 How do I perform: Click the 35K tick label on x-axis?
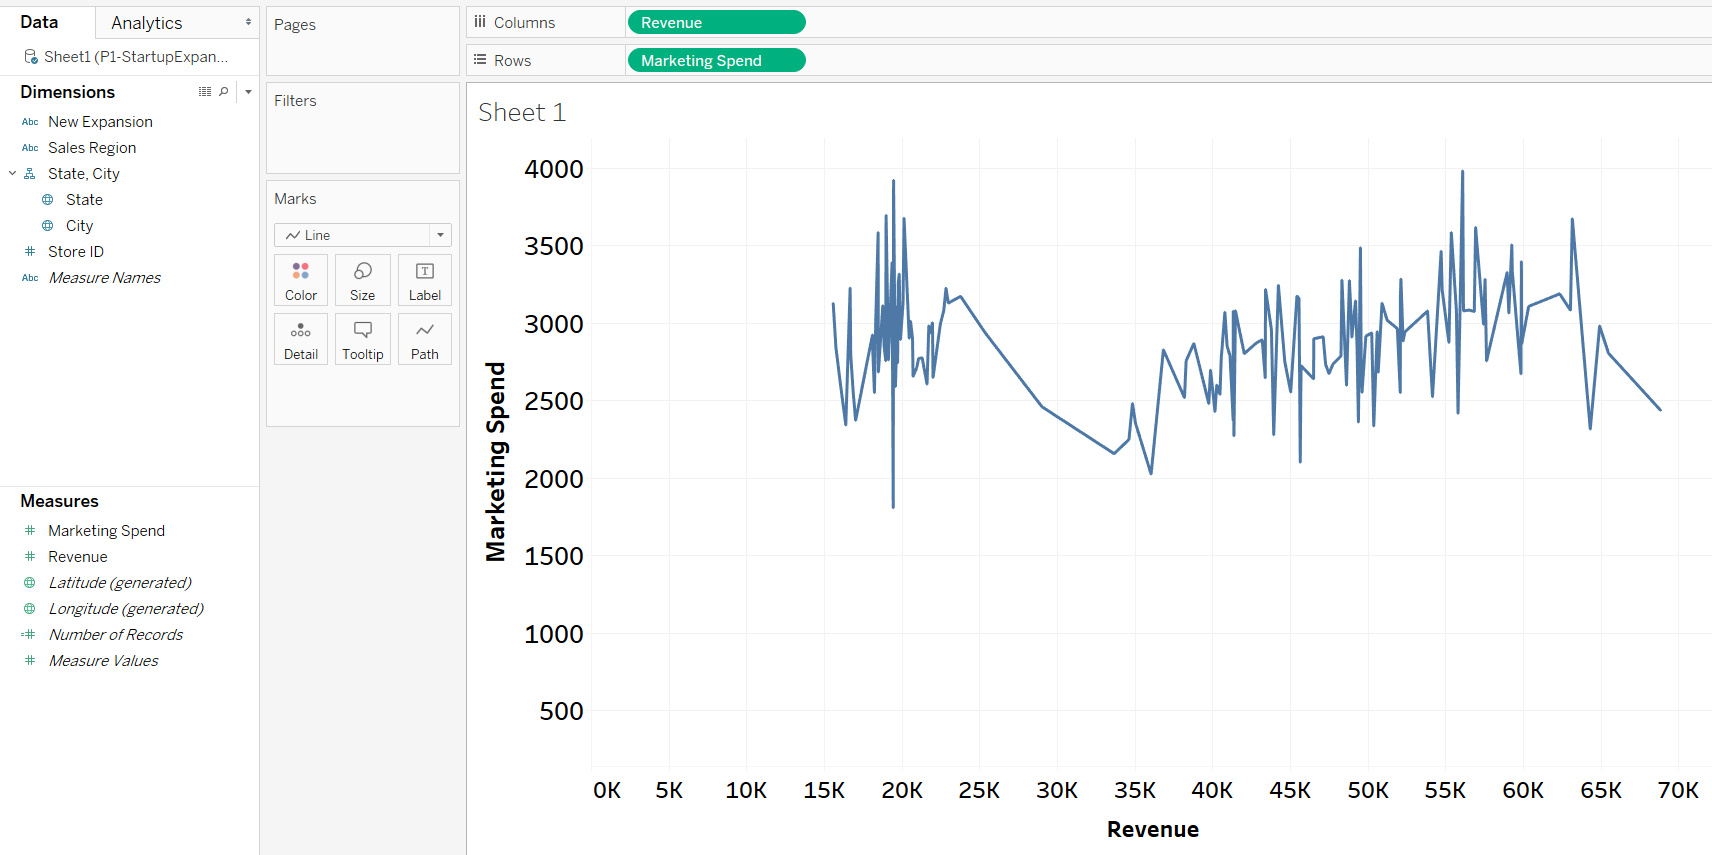pyautogui.click(x=1135, y=791)
